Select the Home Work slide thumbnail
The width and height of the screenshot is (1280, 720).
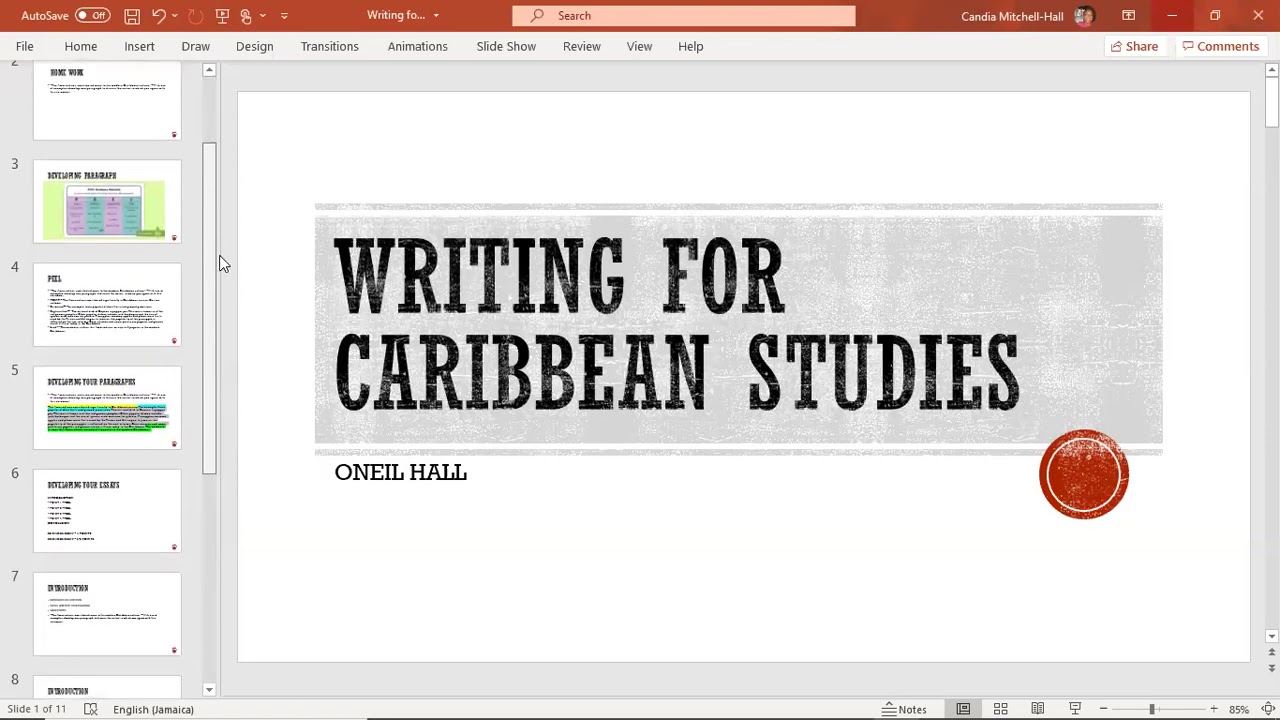coord(107,100)
